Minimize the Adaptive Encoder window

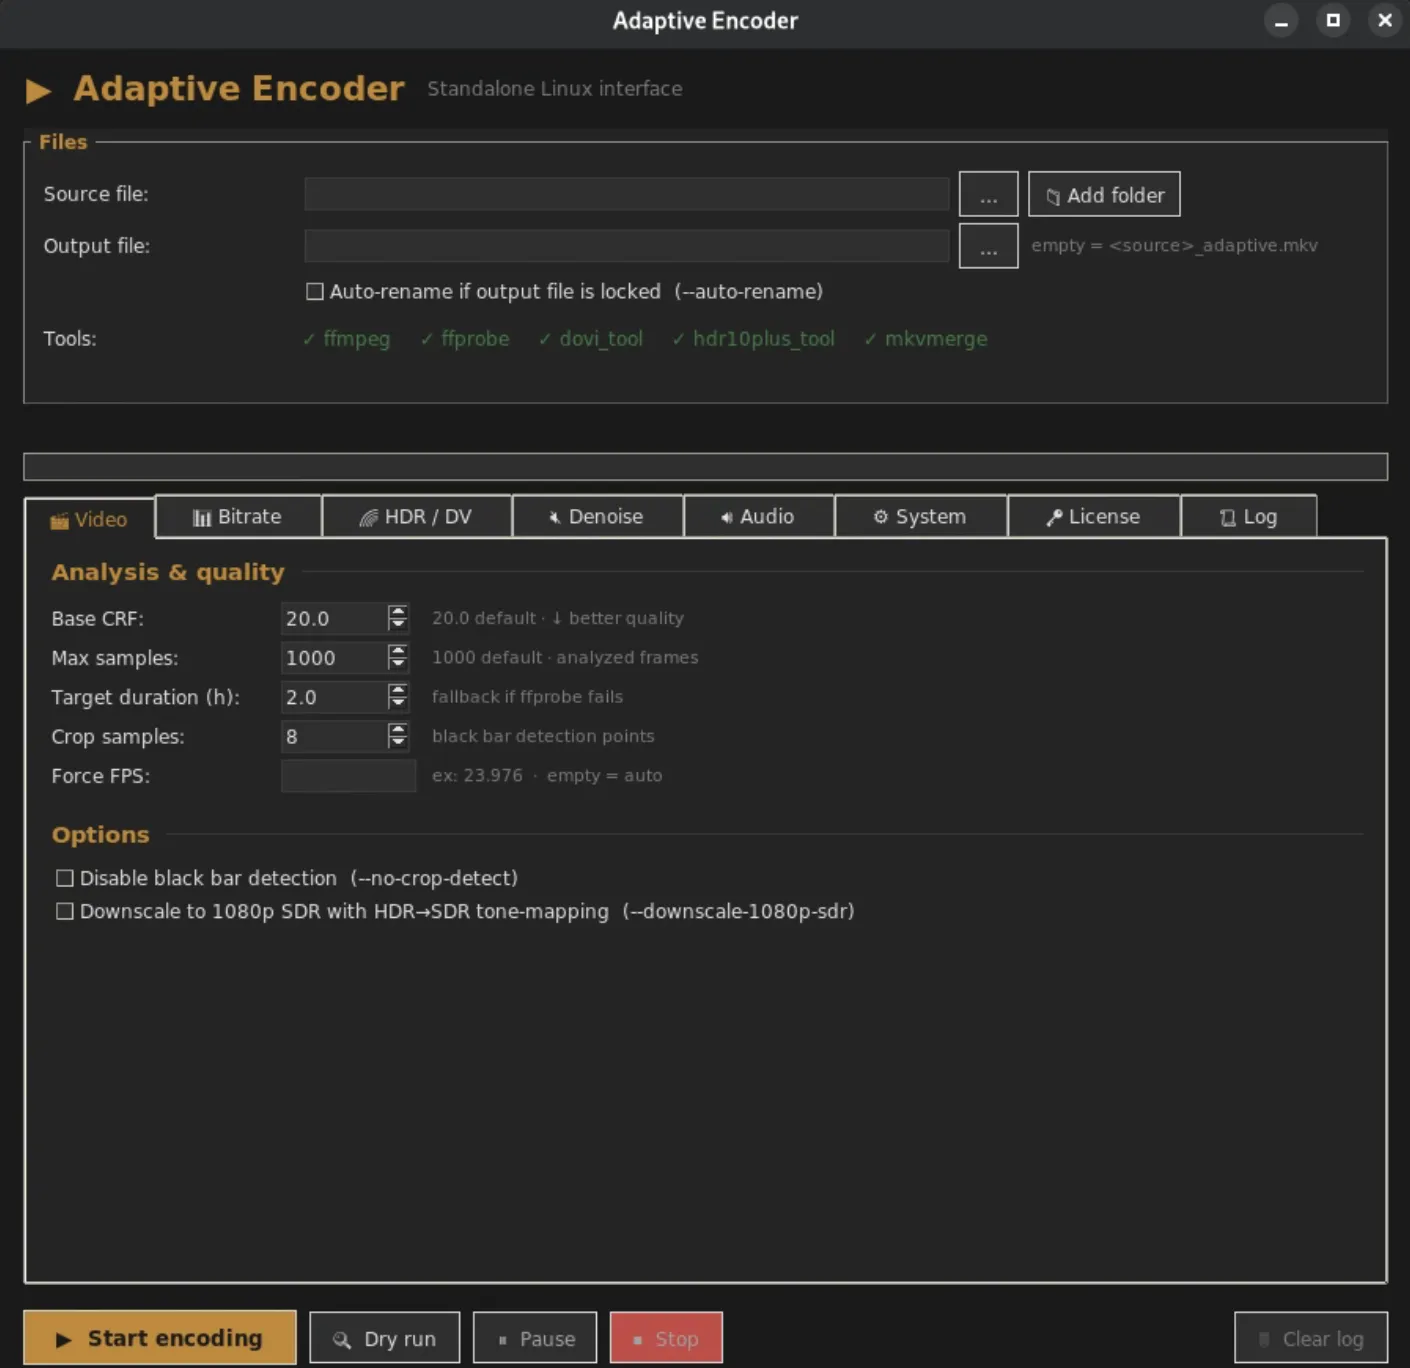pyautogui.click(x=1281, y=20)
